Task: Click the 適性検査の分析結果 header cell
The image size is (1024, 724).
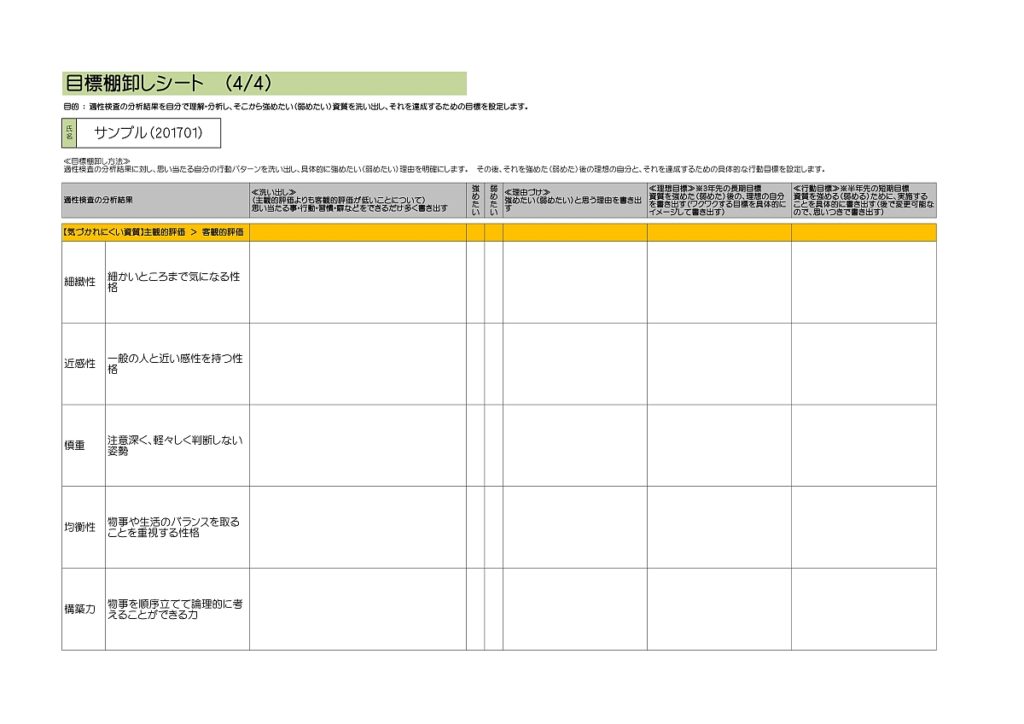Action: 155,200
